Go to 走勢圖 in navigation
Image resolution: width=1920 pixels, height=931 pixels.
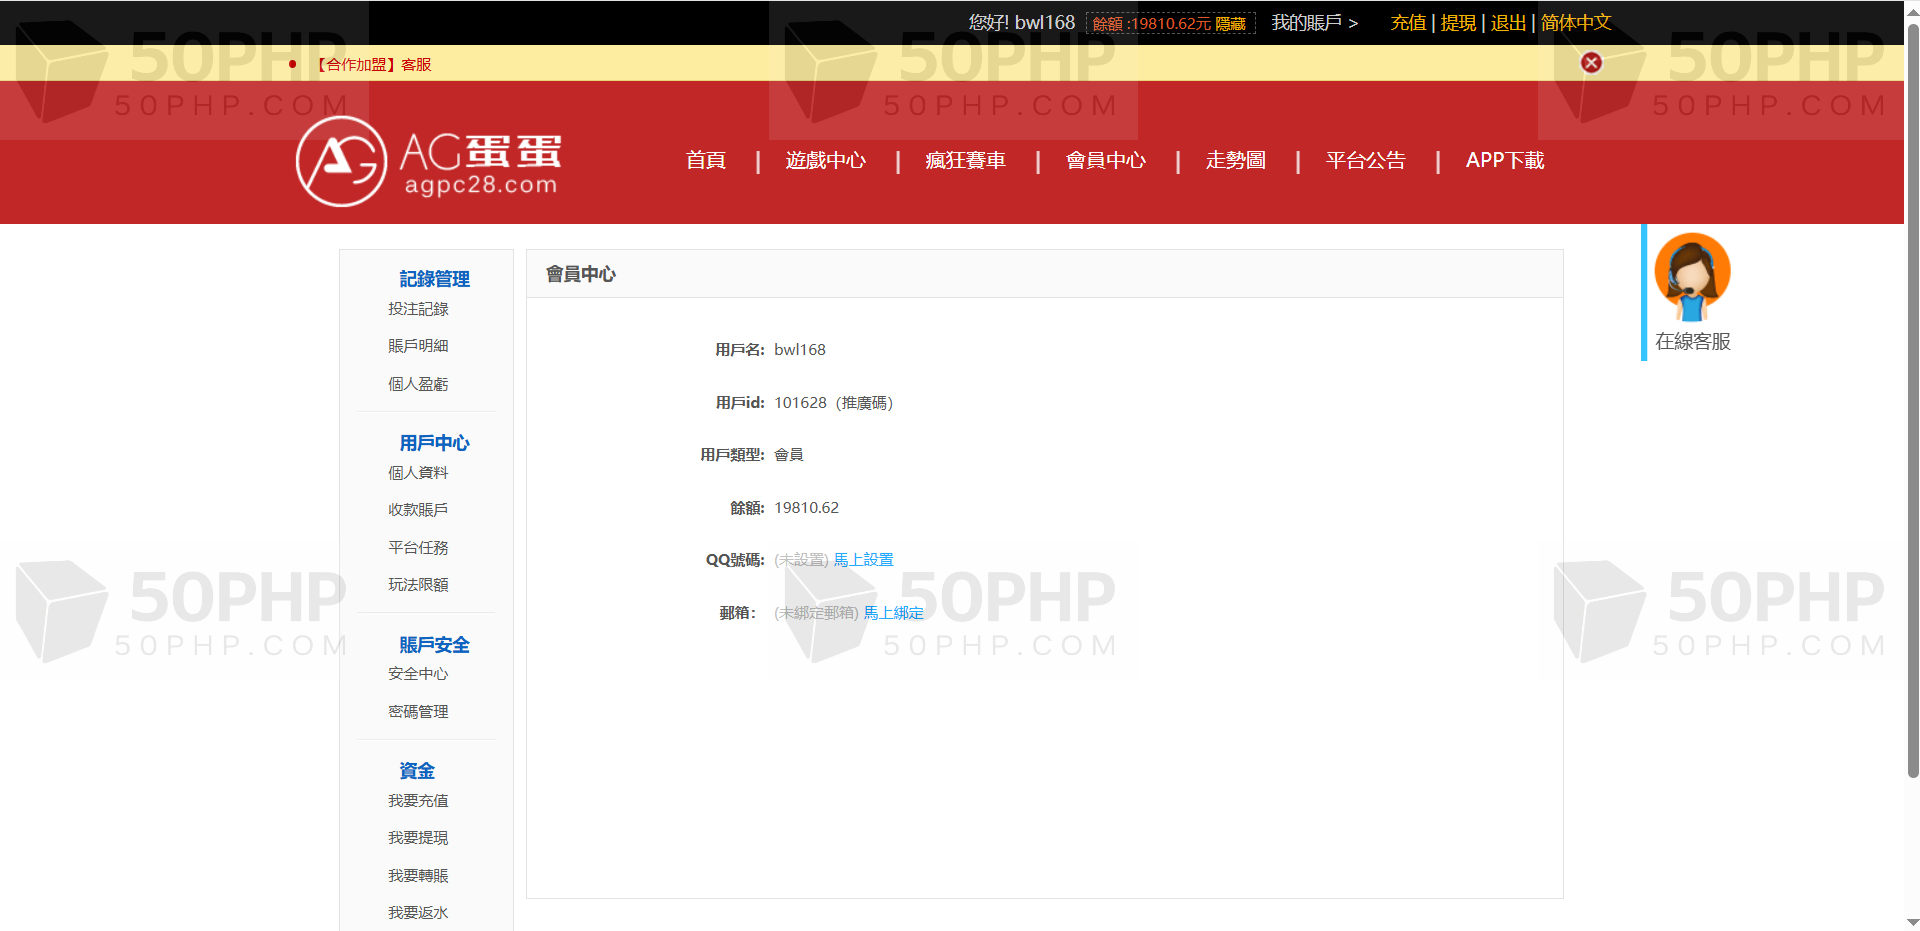[x=1235, y=160]
